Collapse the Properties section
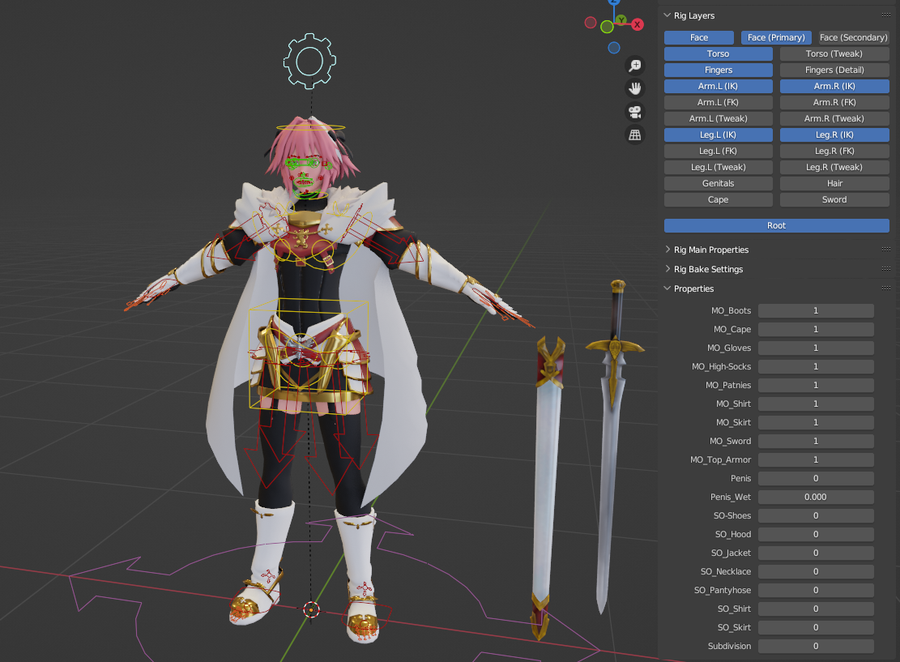 (695, 288)
